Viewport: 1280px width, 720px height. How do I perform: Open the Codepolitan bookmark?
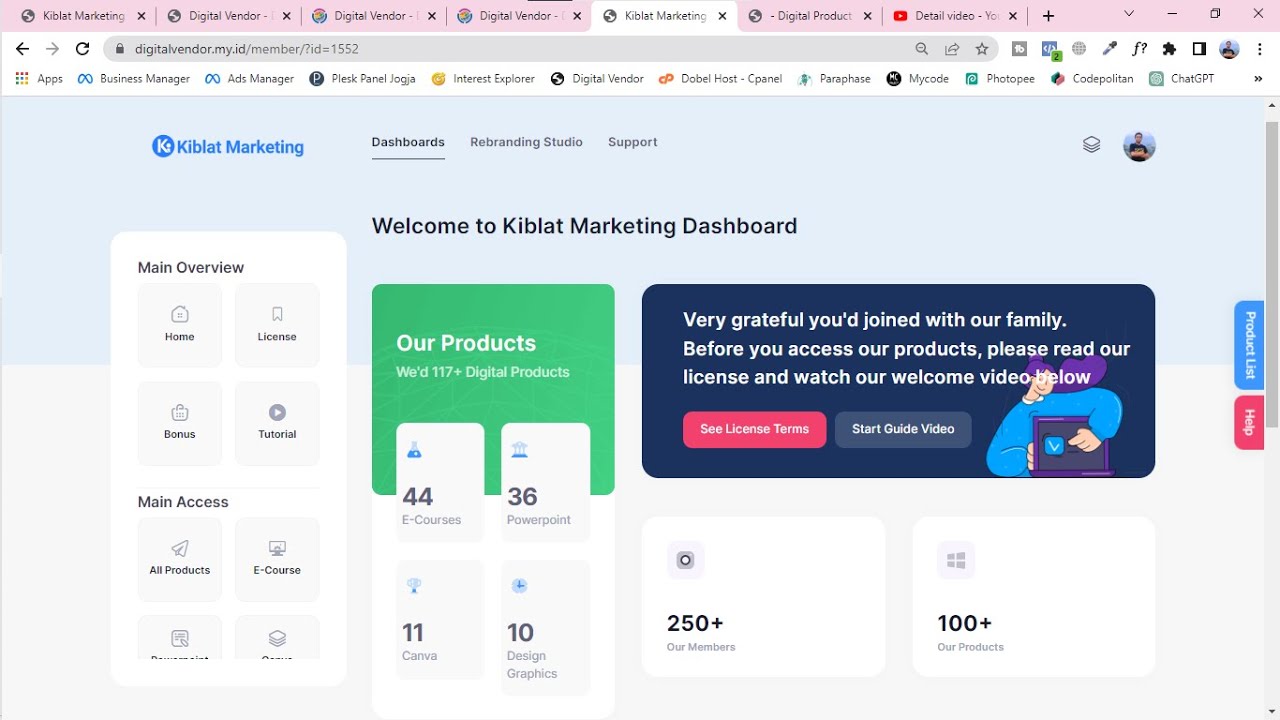[x=1092, y=78]
